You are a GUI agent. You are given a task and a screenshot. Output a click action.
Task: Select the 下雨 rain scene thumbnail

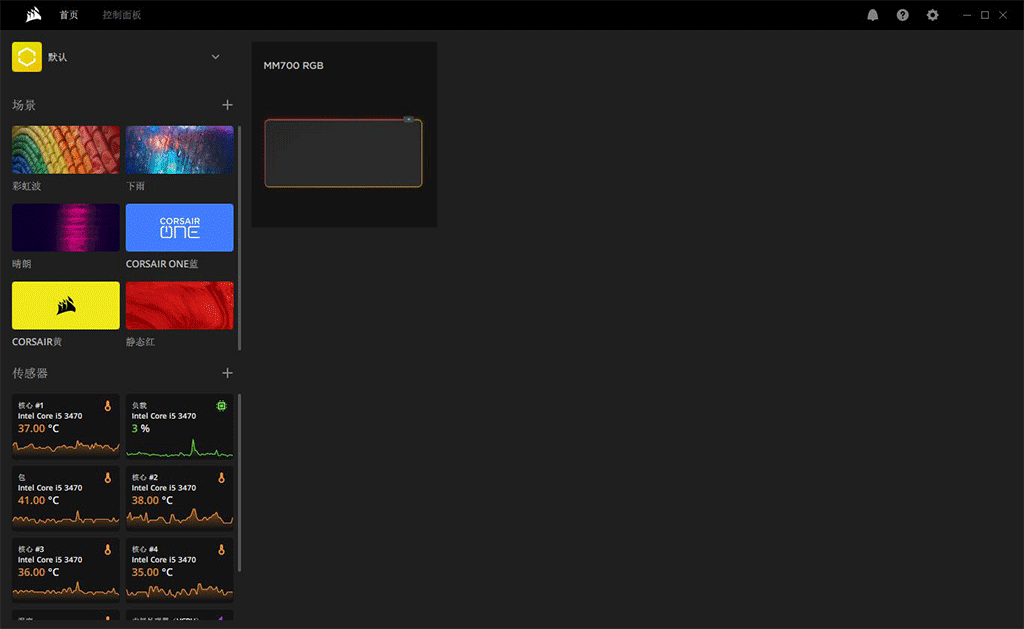tap(180, 150)
